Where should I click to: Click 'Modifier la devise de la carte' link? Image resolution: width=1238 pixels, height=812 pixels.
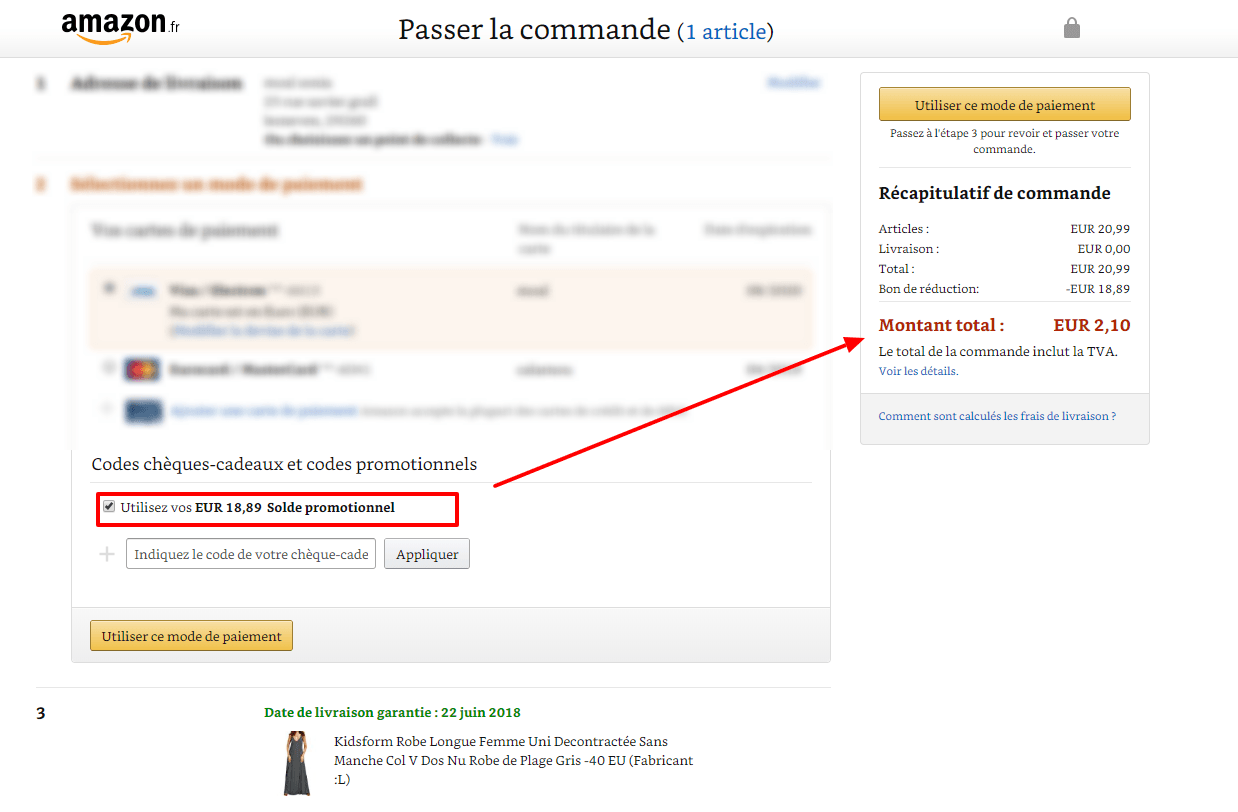tap(263, 330)
